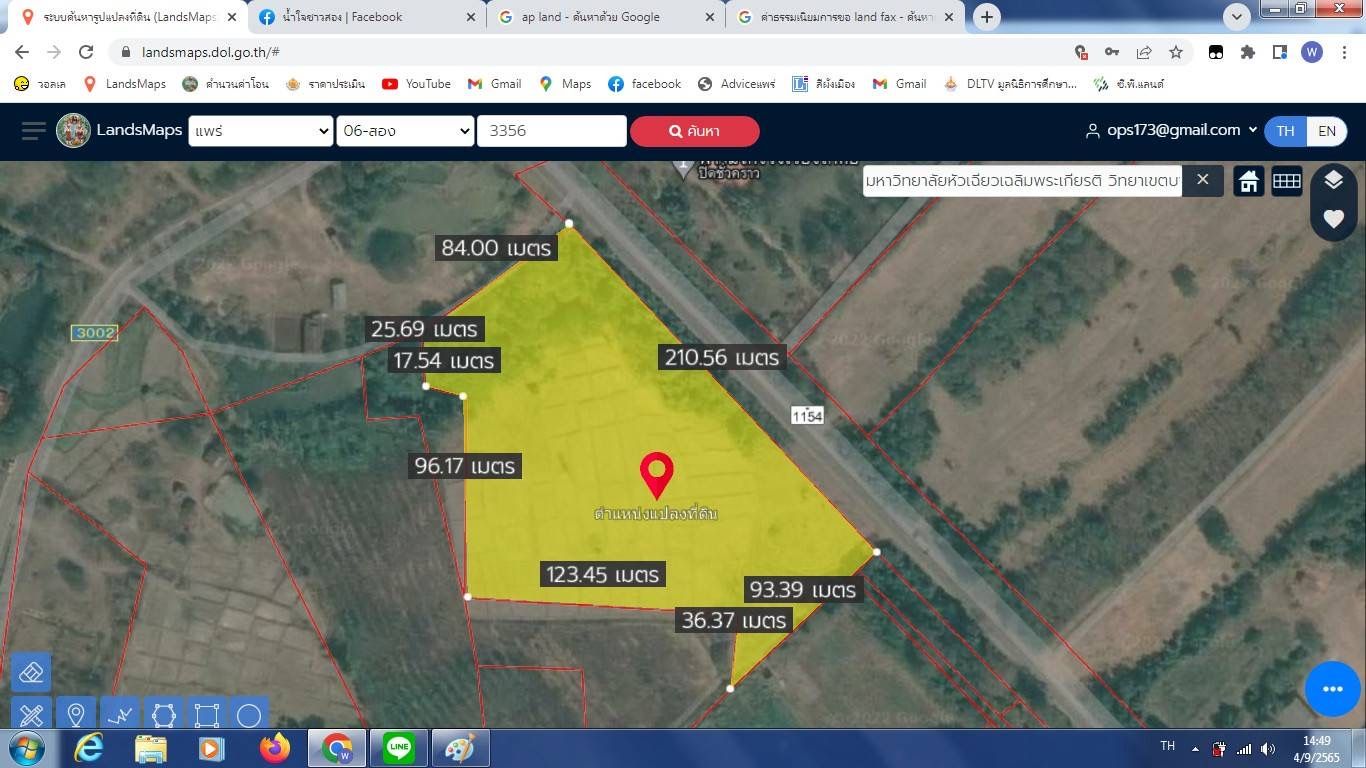Open the ops173@gmail.com account dropdown

1172,130
